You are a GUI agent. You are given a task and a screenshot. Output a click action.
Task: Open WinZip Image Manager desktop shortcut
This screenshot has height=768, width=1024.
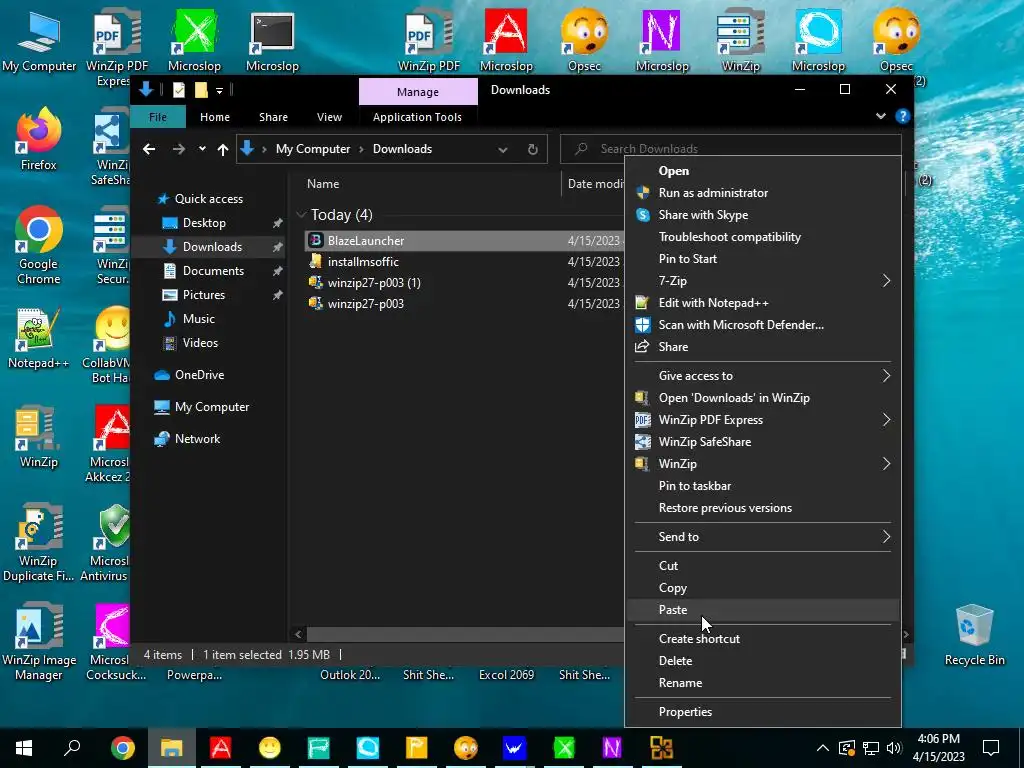39,641
